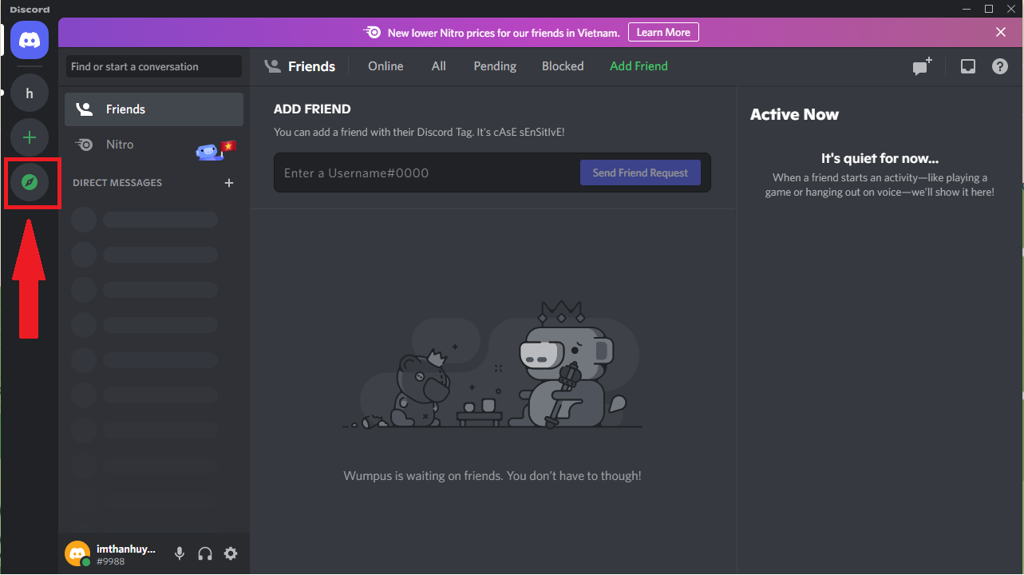Open Discord home via the logo icon
The image size is (1024, 575).
tap(29, 40)
